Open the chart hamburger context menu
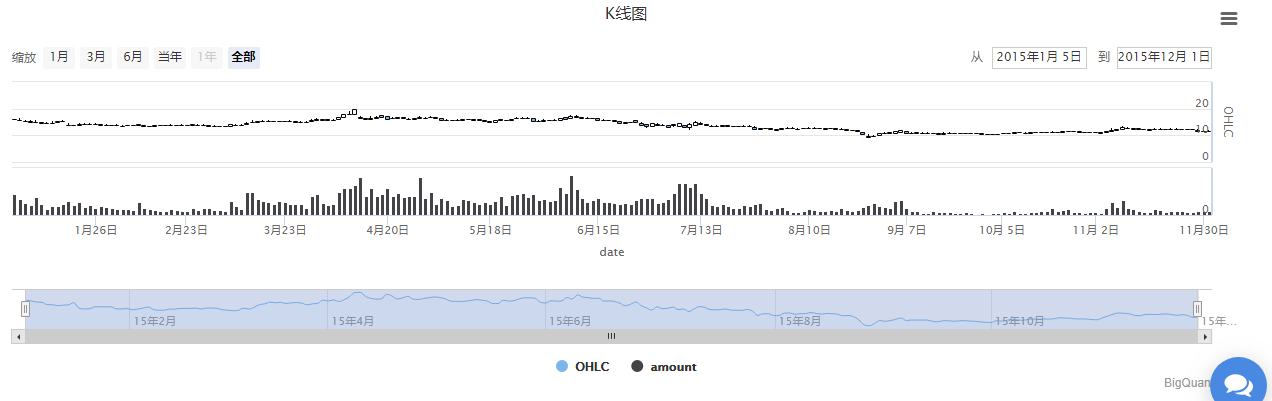This screenshot has width=1272, height=401. (x=1229, y=19)
